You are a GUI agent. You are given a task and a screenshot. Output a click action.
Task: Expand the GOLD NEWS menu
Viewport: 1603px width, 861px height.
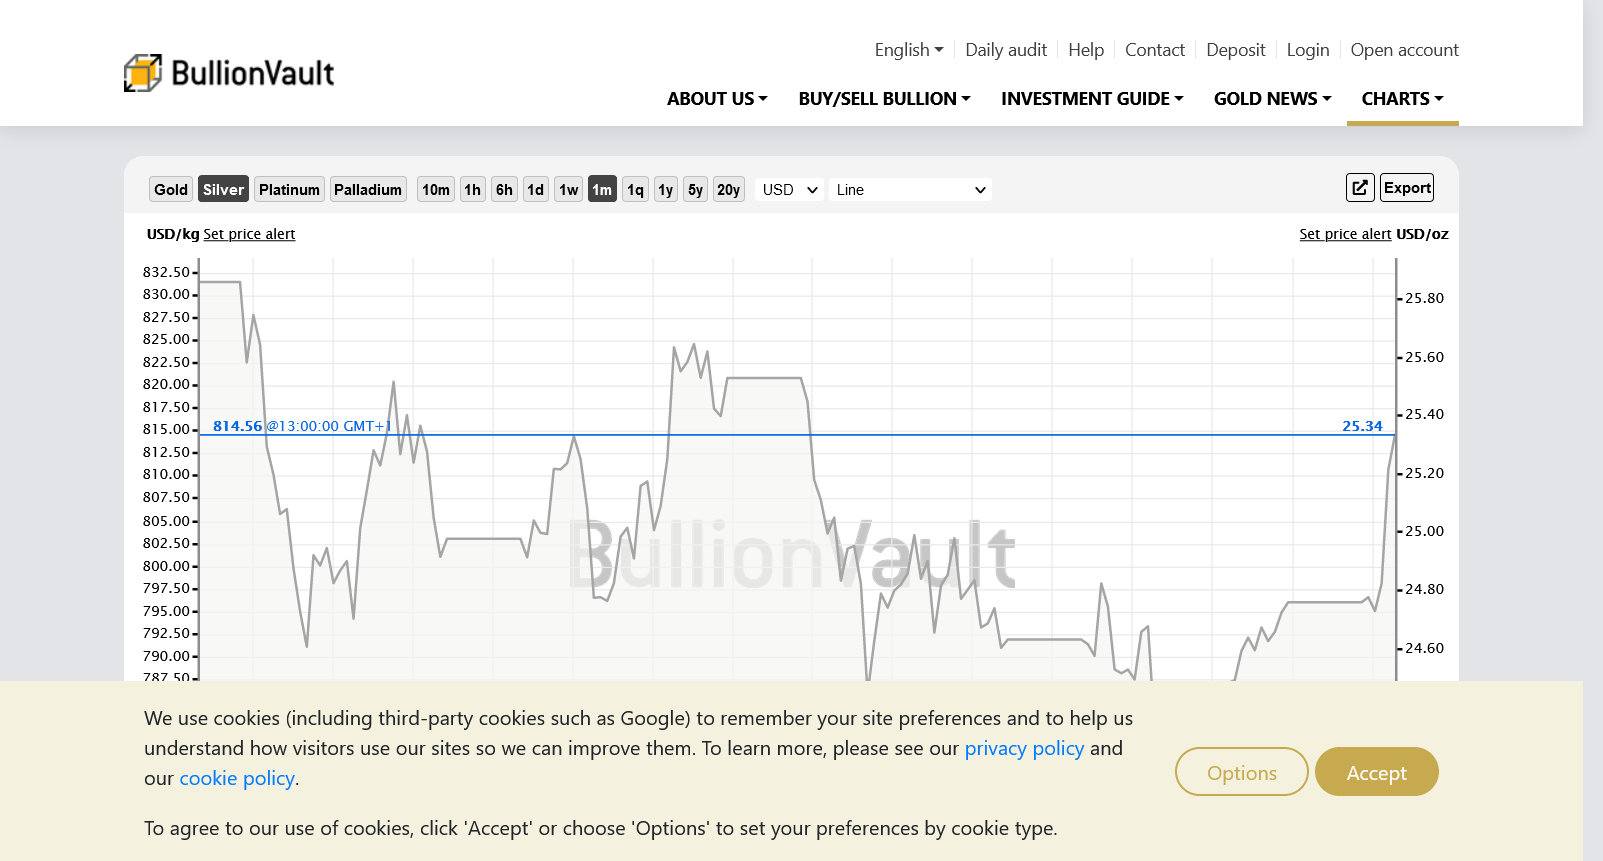(1272, 99)
